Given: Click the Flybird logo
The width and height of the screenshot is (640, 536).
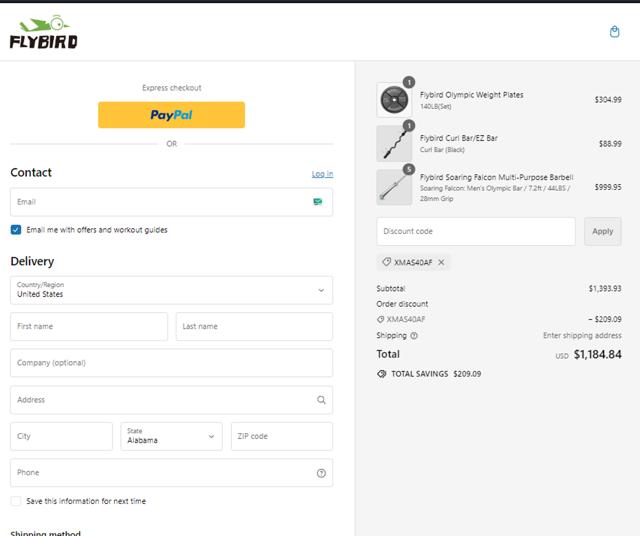Looking at the screenshot, I should (44, 32).
